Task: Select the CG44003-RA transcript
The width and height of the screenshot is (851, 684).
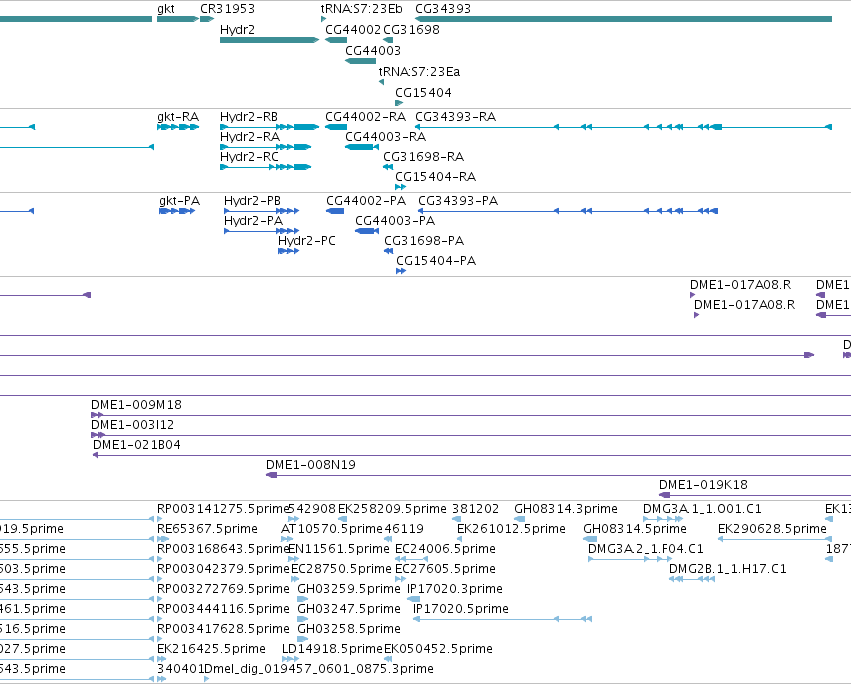Action: coord(362,147)
